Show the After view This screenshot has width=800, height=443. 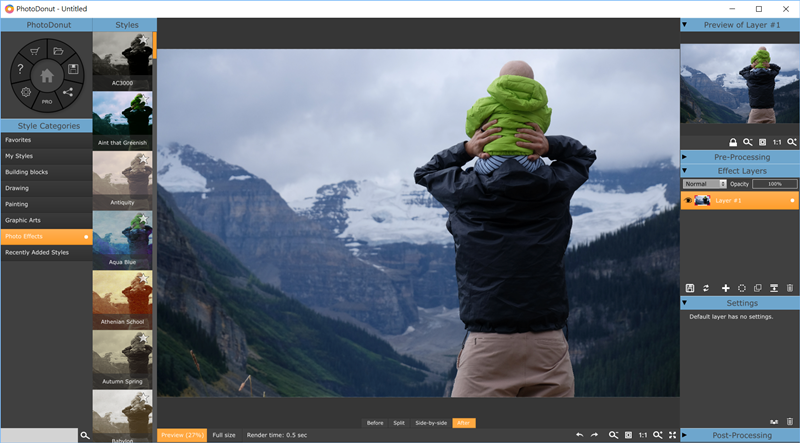464,423
